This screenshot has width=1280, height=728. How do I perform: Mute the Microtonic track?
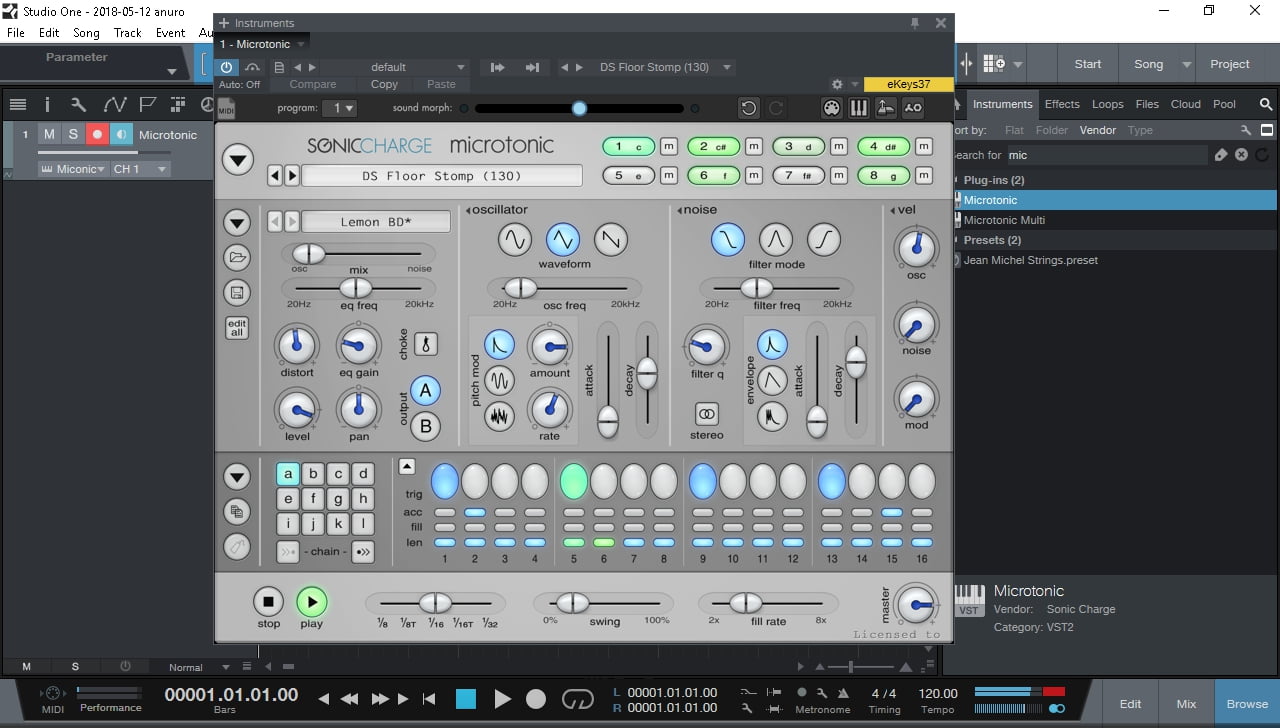(49, 134)
